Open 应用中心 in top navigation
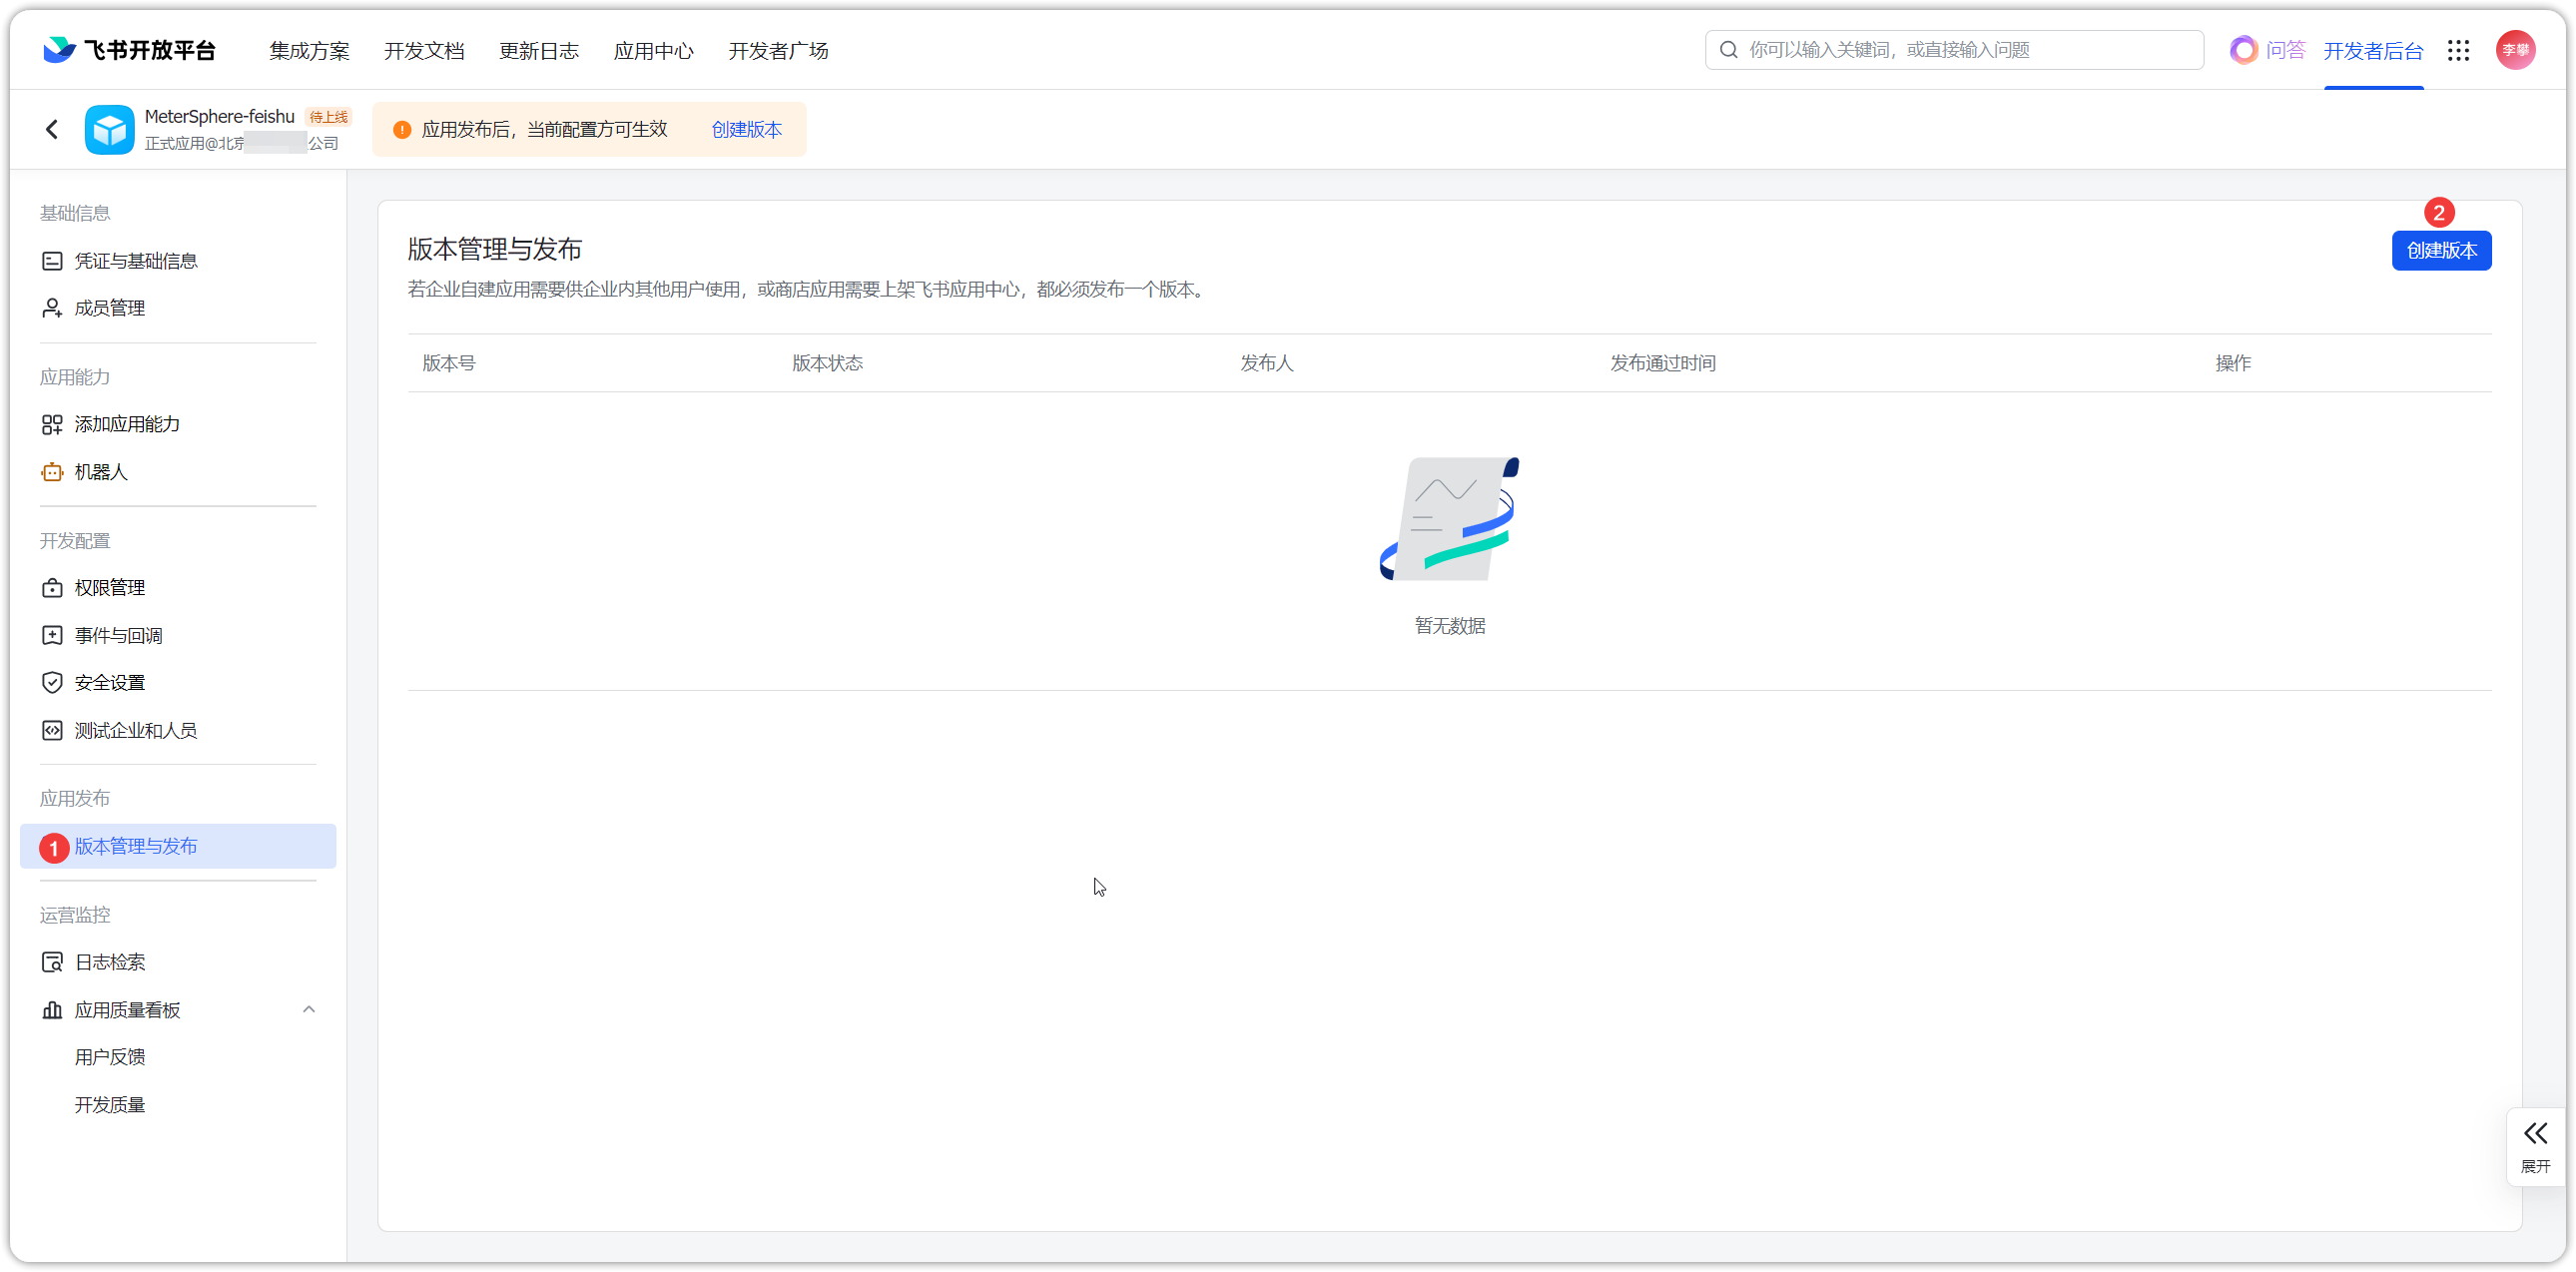The height and width of the screenshot is (1272, 2576). [654, 51]
